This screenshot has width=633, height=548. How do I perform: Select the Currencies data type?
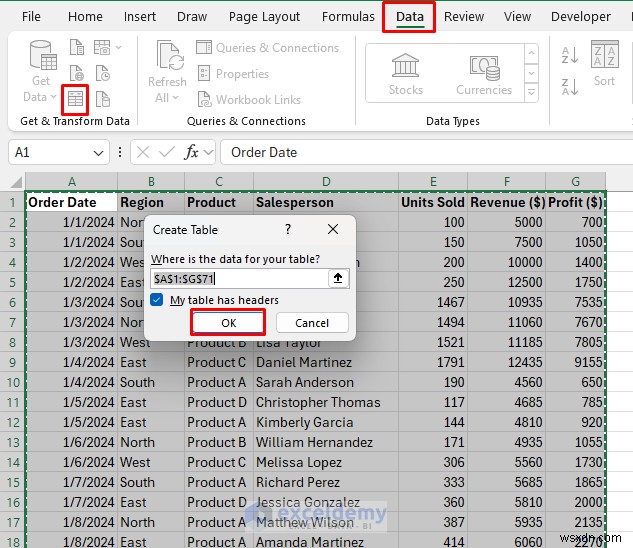click(484, 74)
